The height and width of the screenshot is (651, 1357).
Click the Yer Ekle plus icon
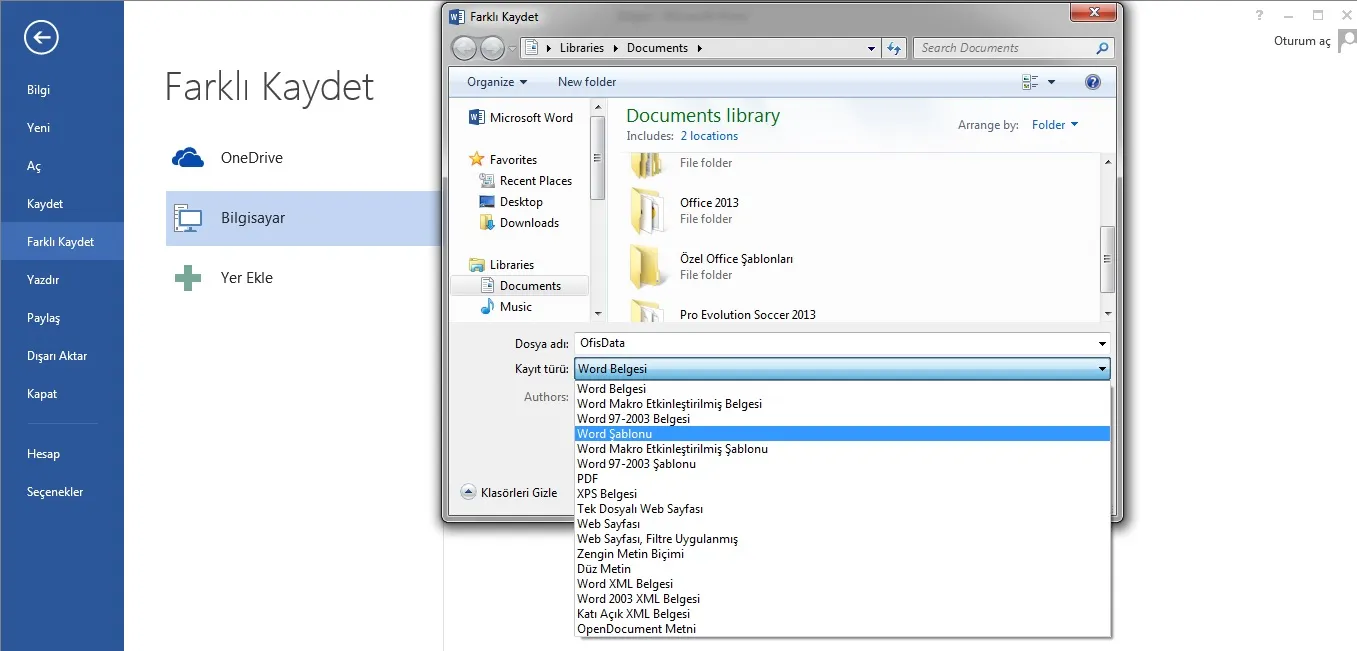click(188, 278)
